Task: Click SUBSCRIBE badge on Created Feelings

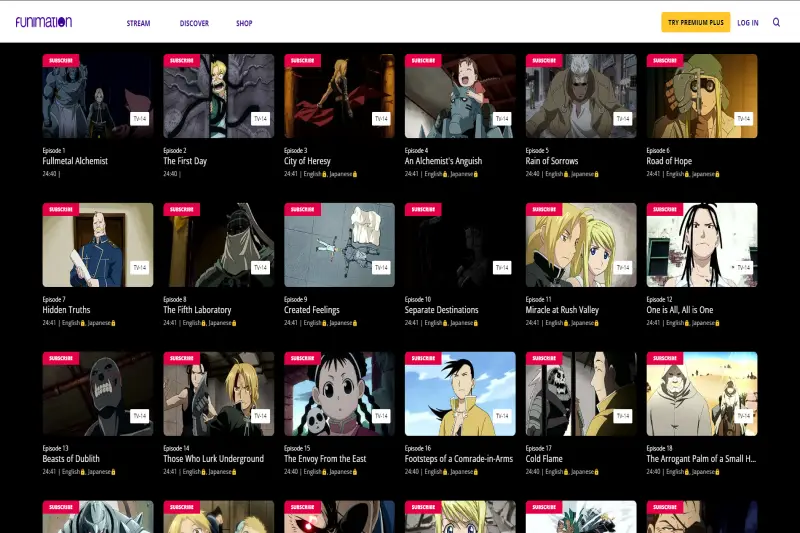Action: (303, 209)
